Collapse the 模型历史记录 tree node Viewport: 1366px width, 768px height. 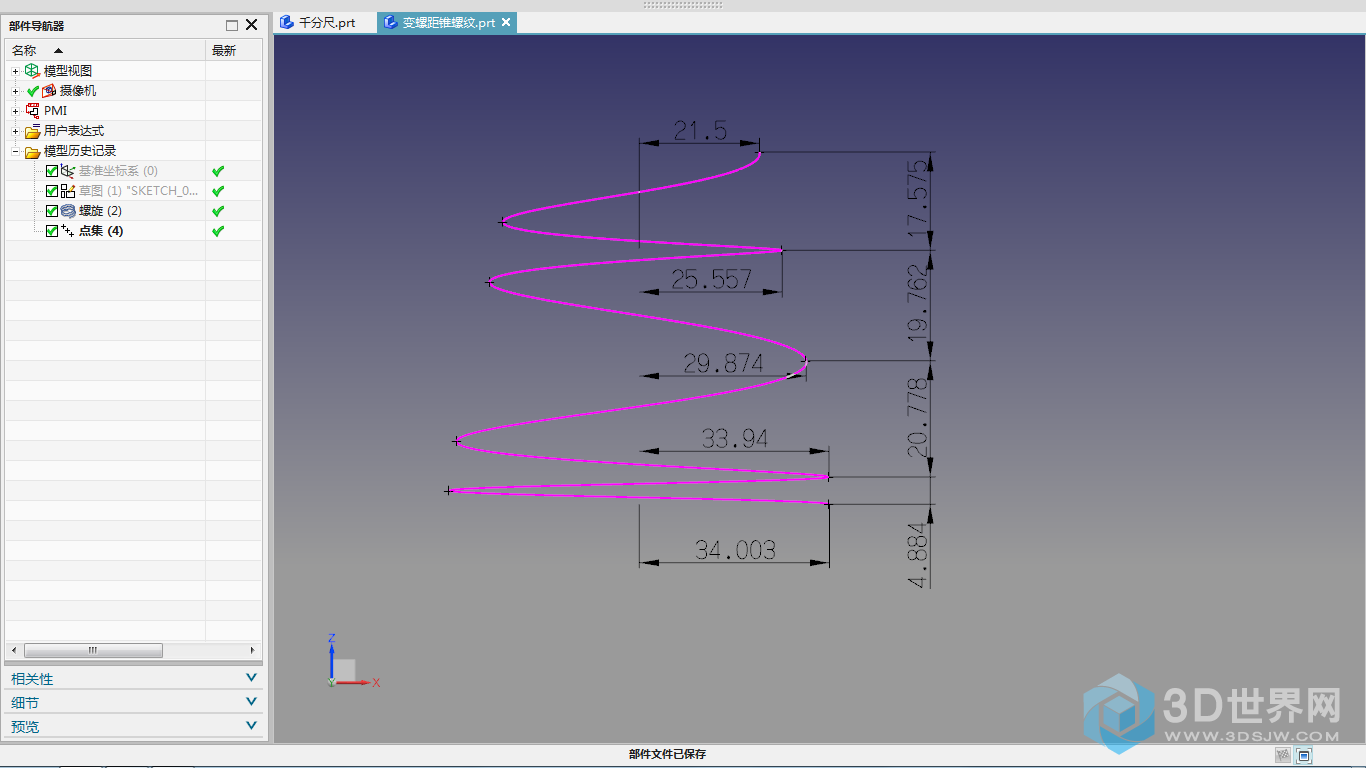click(x=16, y=151)
